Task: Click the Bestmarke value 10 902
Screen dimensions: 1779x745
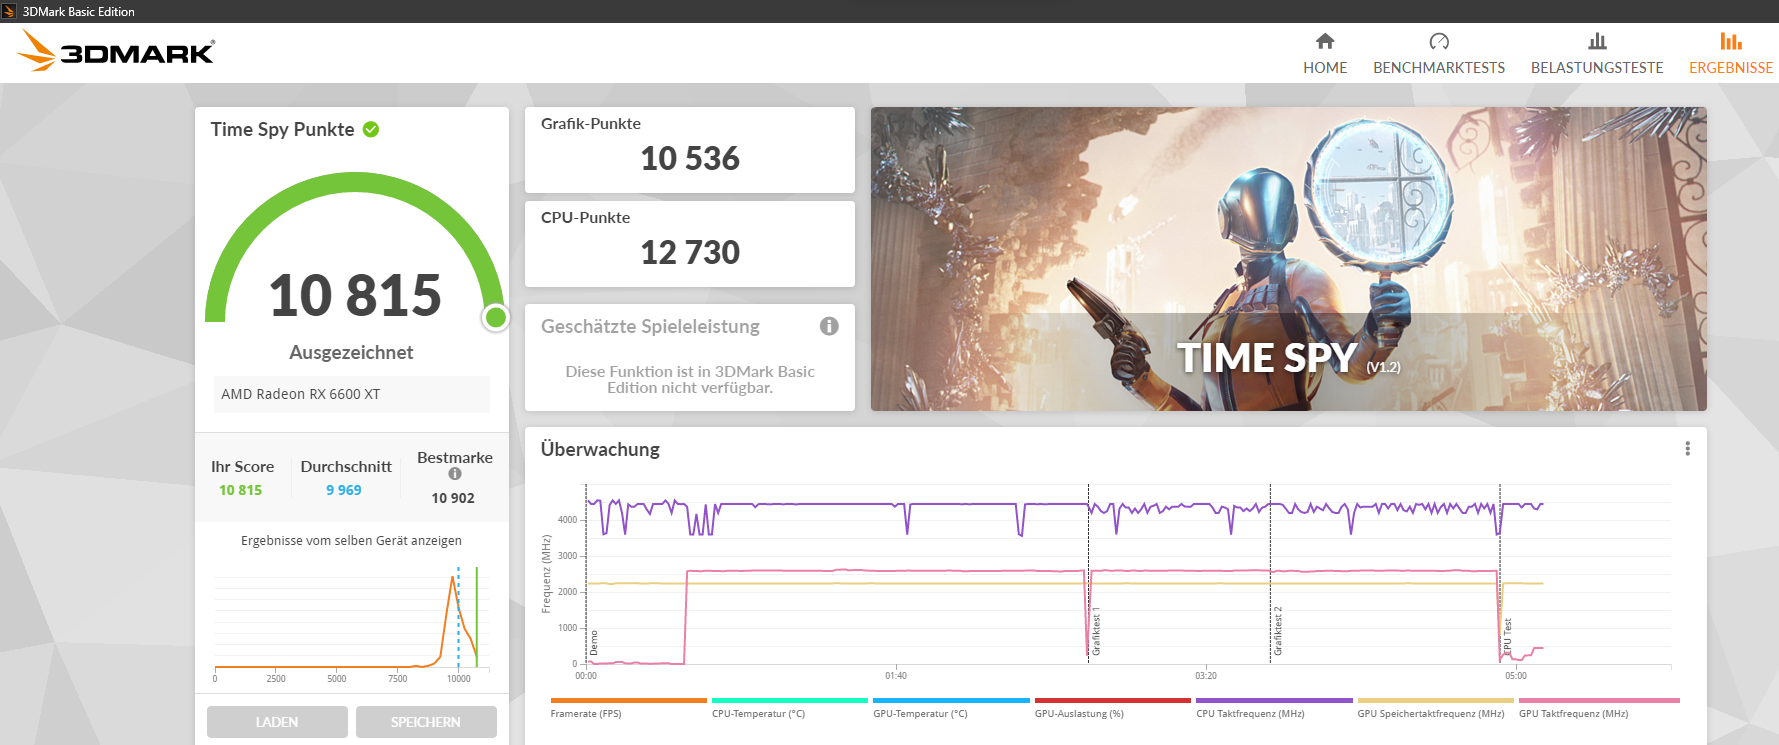Action: click(453, 498)
